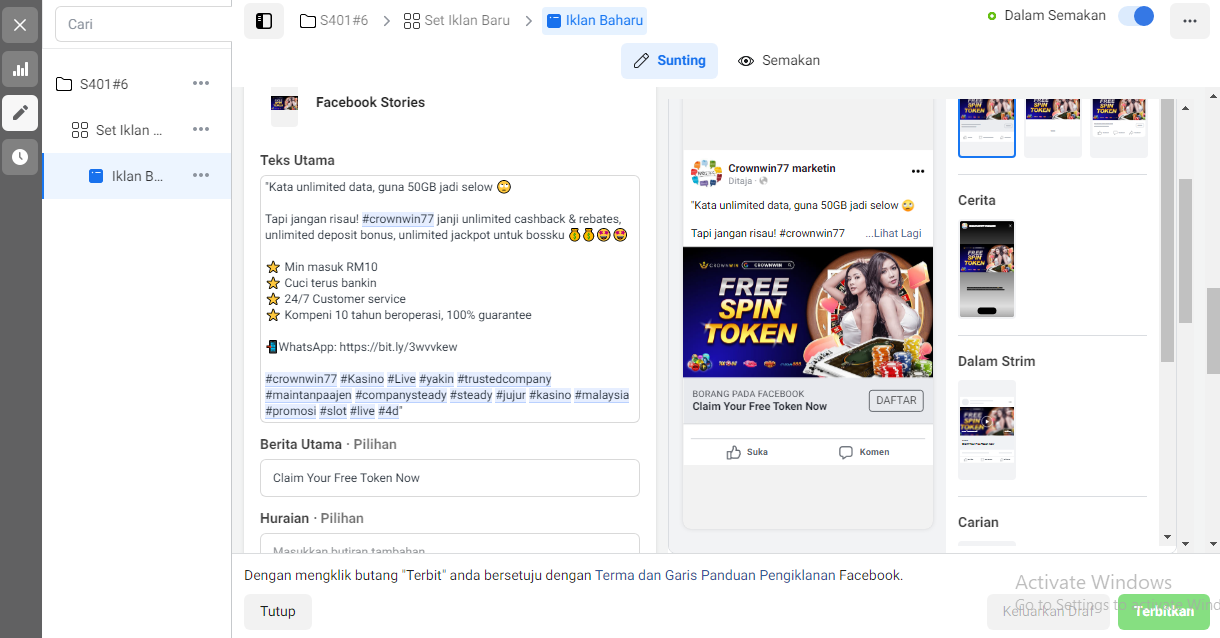This screenshot has height=638, width=1220.
Task: Open options dots for Set Iklan row
Action: tap(201, 130)
